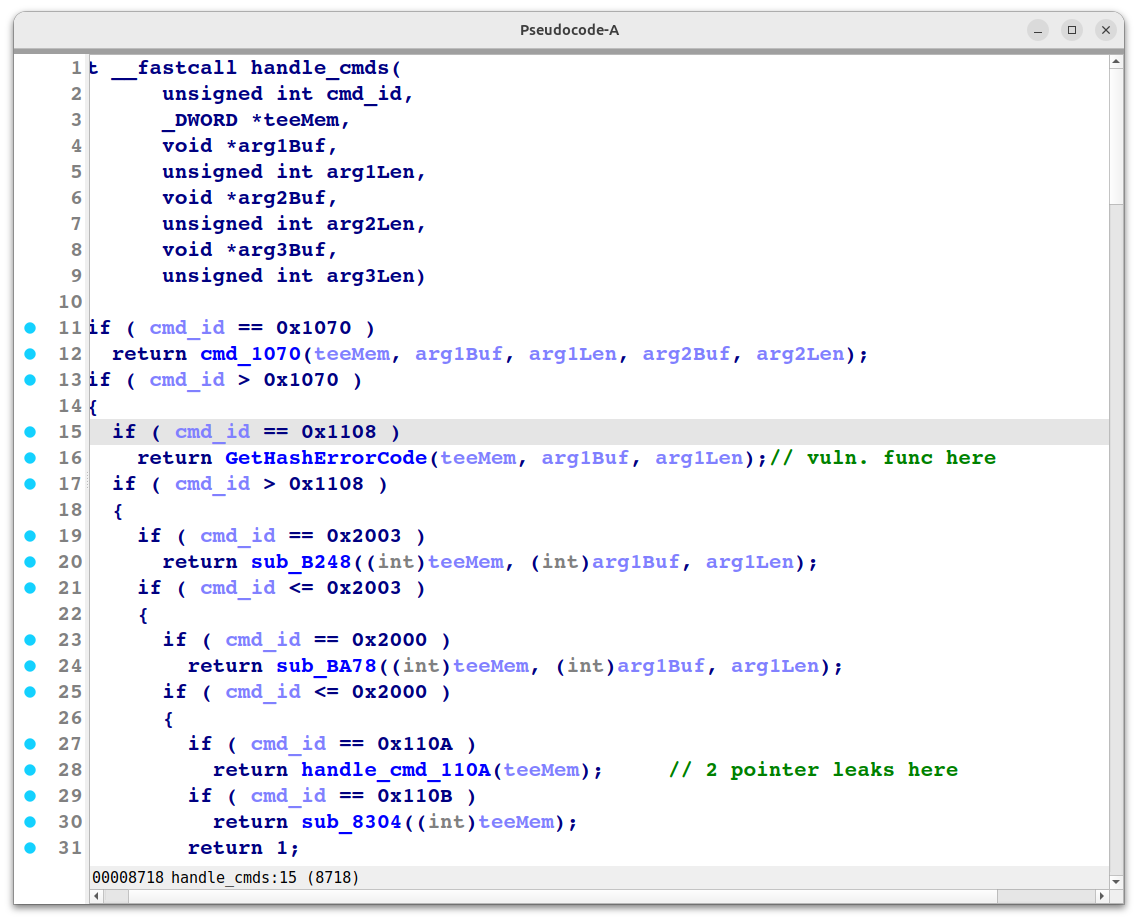Image resolution: width=1138 pixels, height=921 pixels.
Task: Click the blue dot beside line 27
Action: tap(30, 743)
